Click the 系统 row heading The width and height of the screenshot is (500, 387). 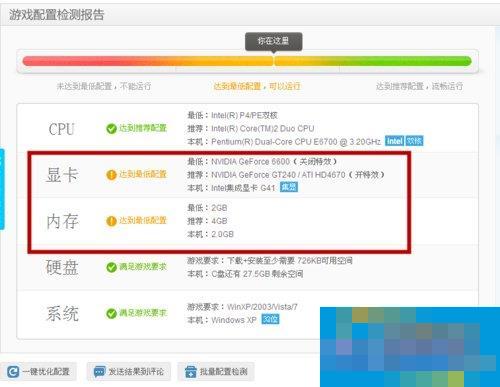point(62,314)
